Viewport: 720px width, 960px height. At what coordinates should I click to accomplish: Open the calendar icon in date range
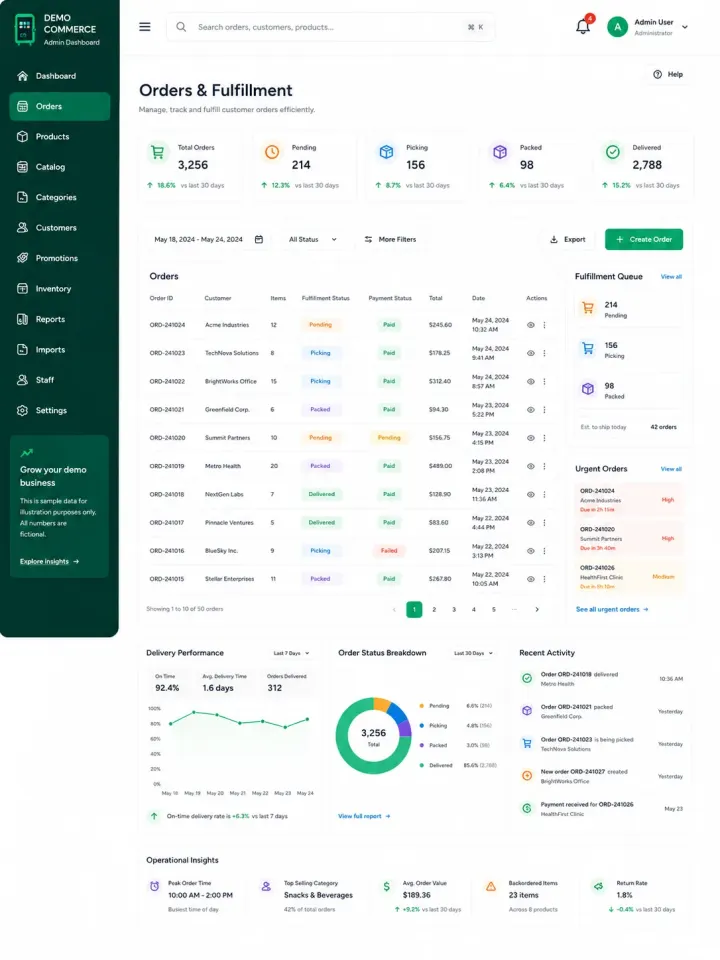tap(259, 239)
